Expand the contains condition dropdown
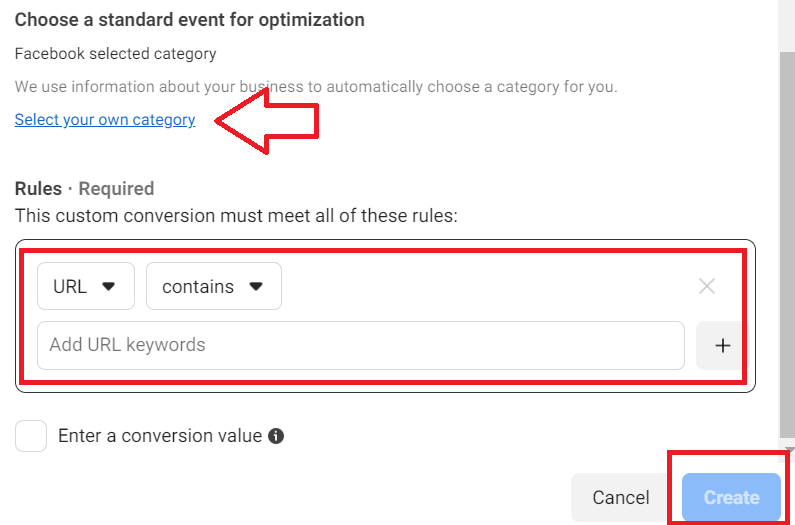795x525 pixels. click(214, 286)
